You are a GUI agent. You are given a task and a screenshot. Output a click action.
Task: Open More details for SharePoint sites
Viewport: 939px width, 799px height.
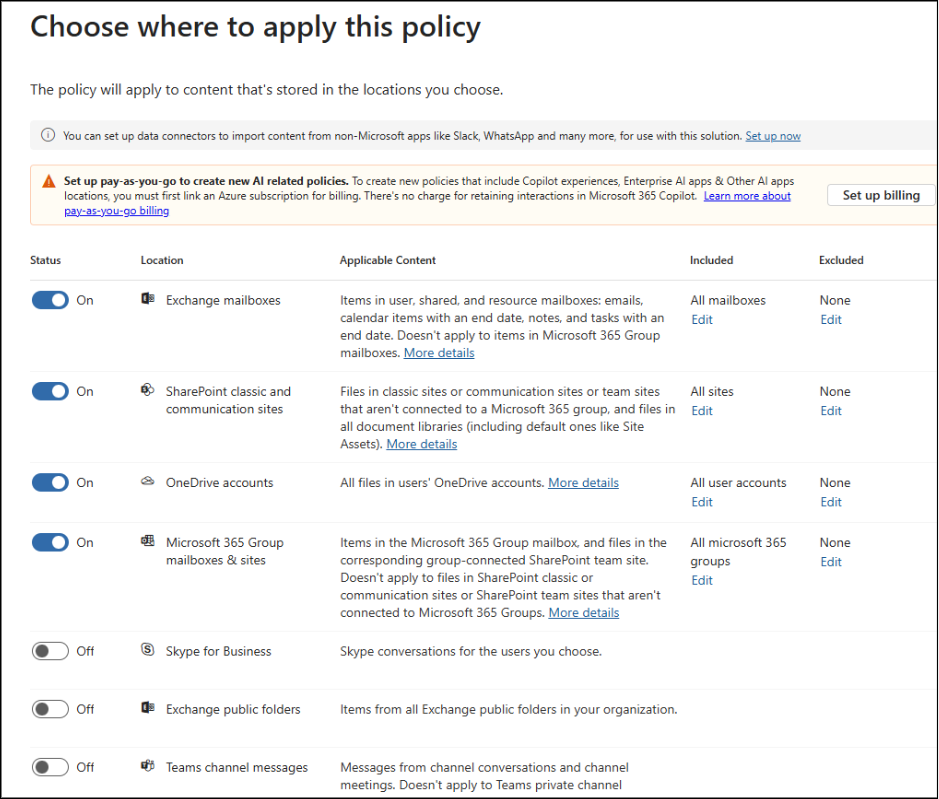422,444
